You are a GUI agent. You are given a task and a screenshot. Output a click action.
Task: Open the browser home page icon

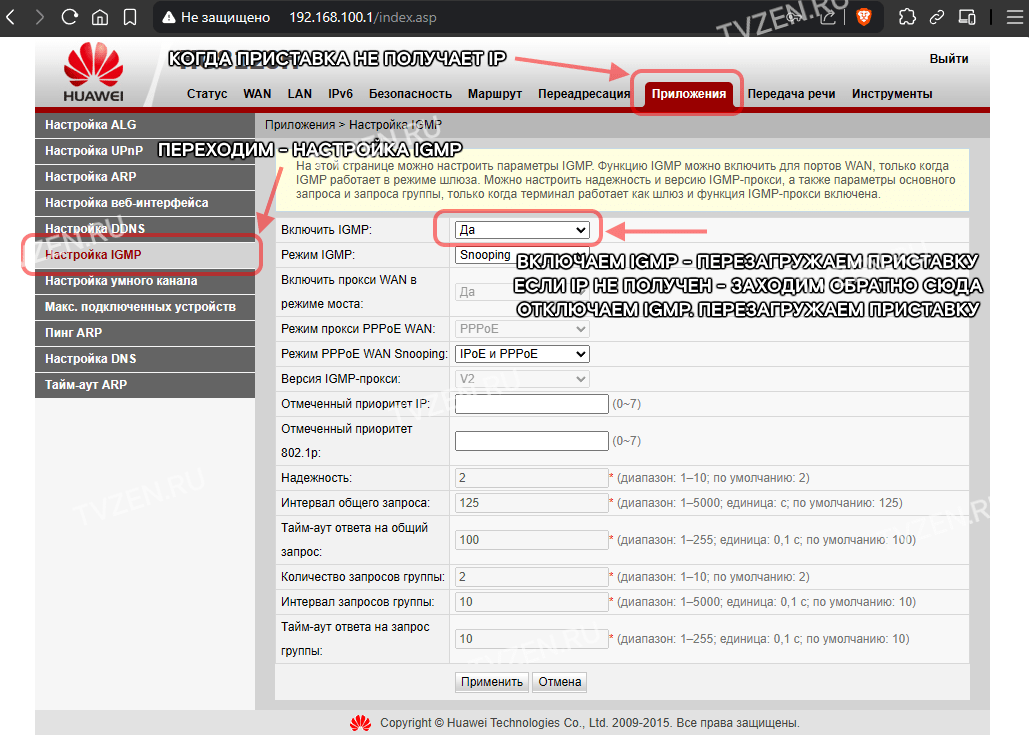point(100,17)
